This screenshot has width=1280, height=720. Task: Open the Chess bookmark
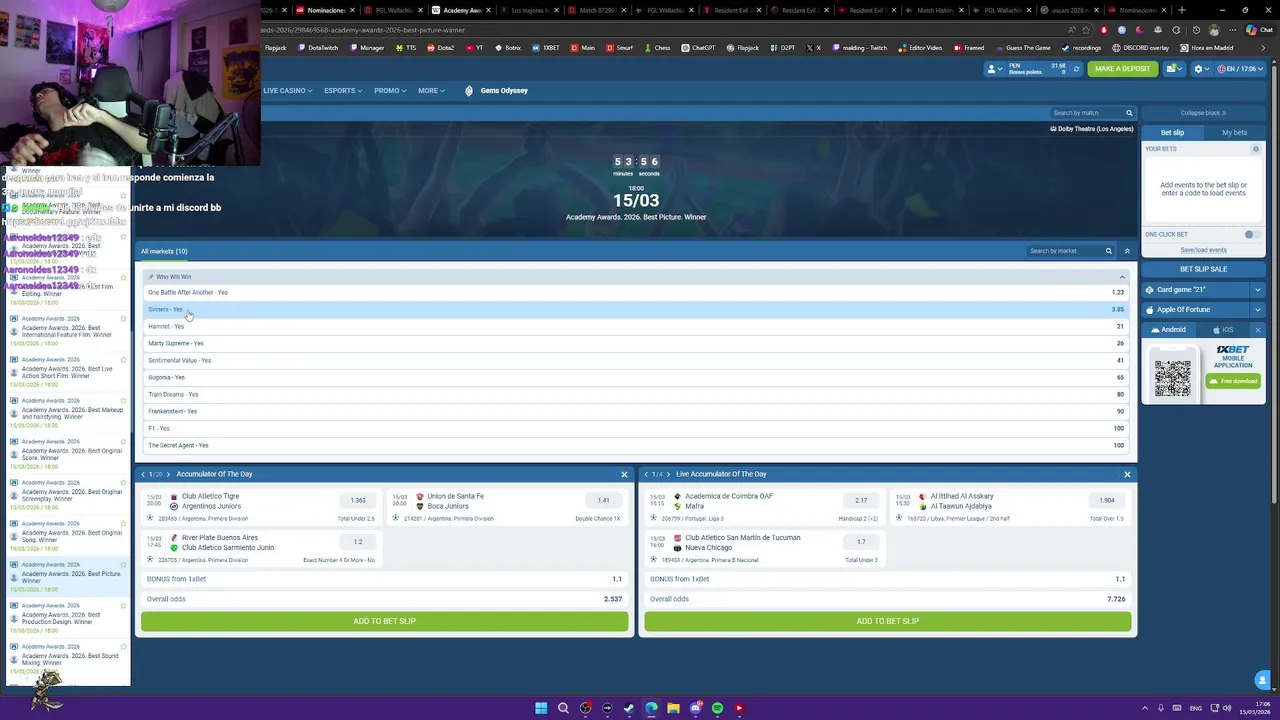657,48
